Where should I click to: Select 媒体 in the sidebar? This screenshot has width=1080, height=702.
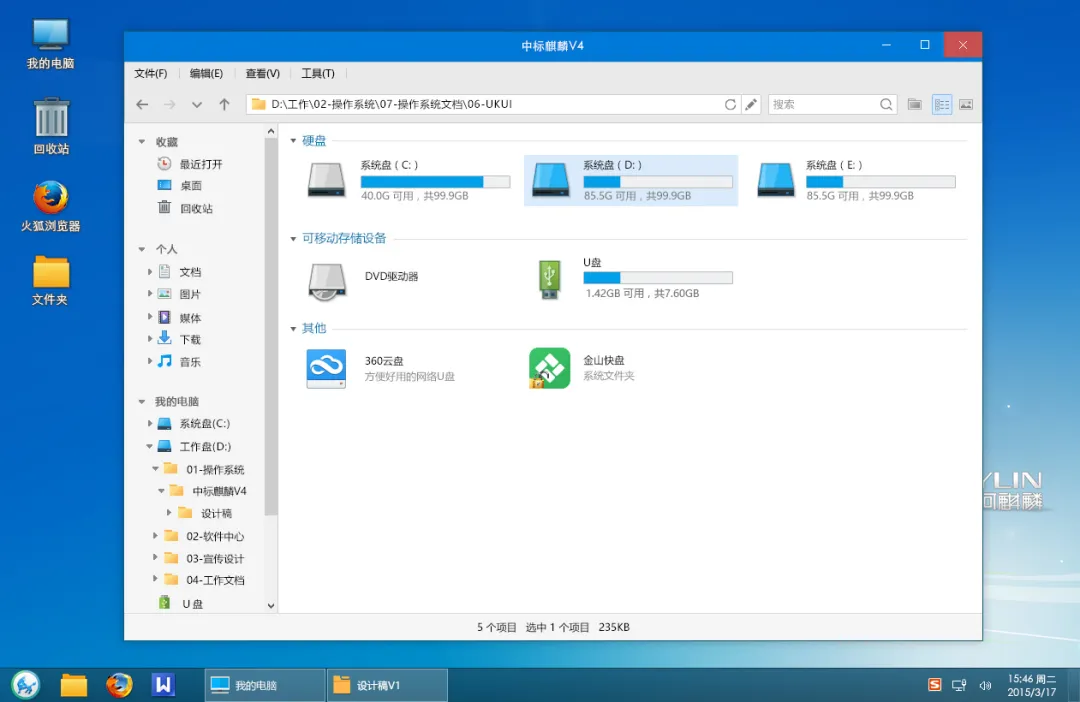point(190,318)
